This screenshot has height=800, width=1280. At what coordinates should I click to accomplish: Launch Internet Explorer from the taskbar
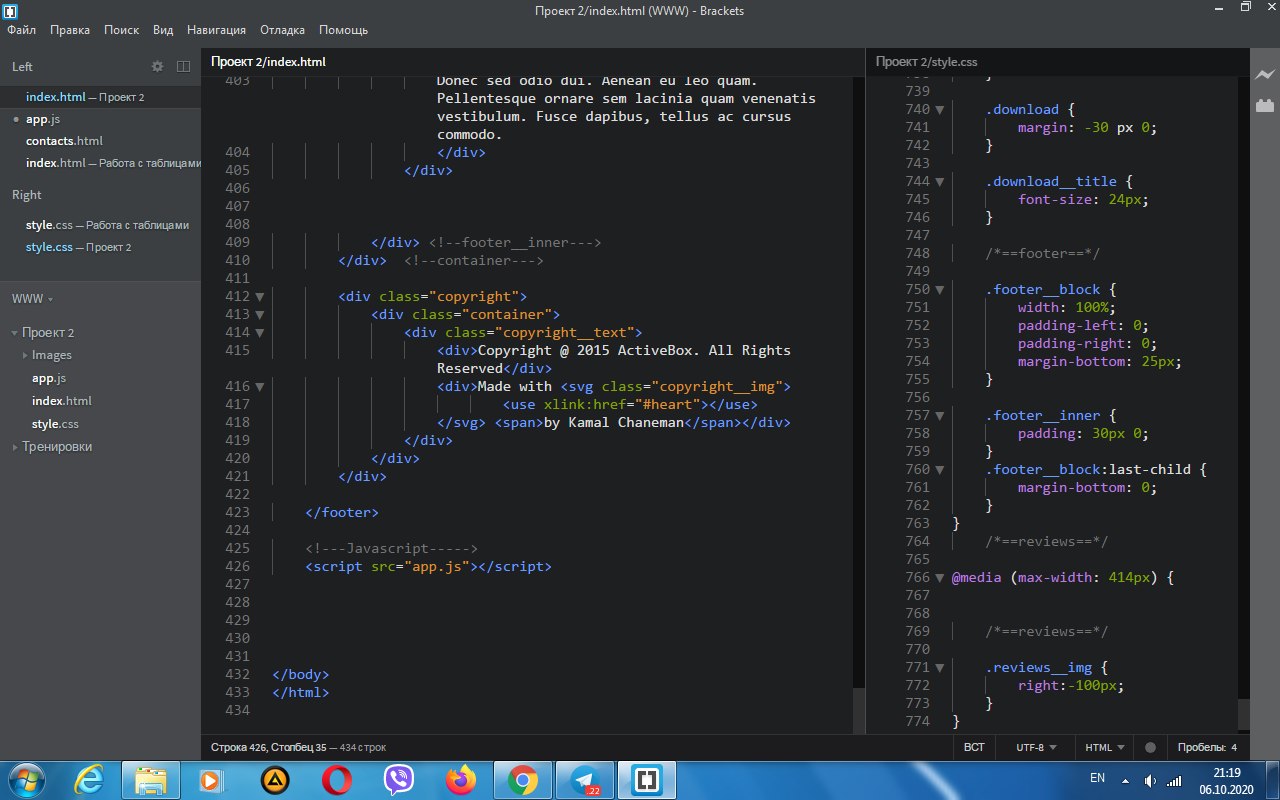(x=89, y=779)
